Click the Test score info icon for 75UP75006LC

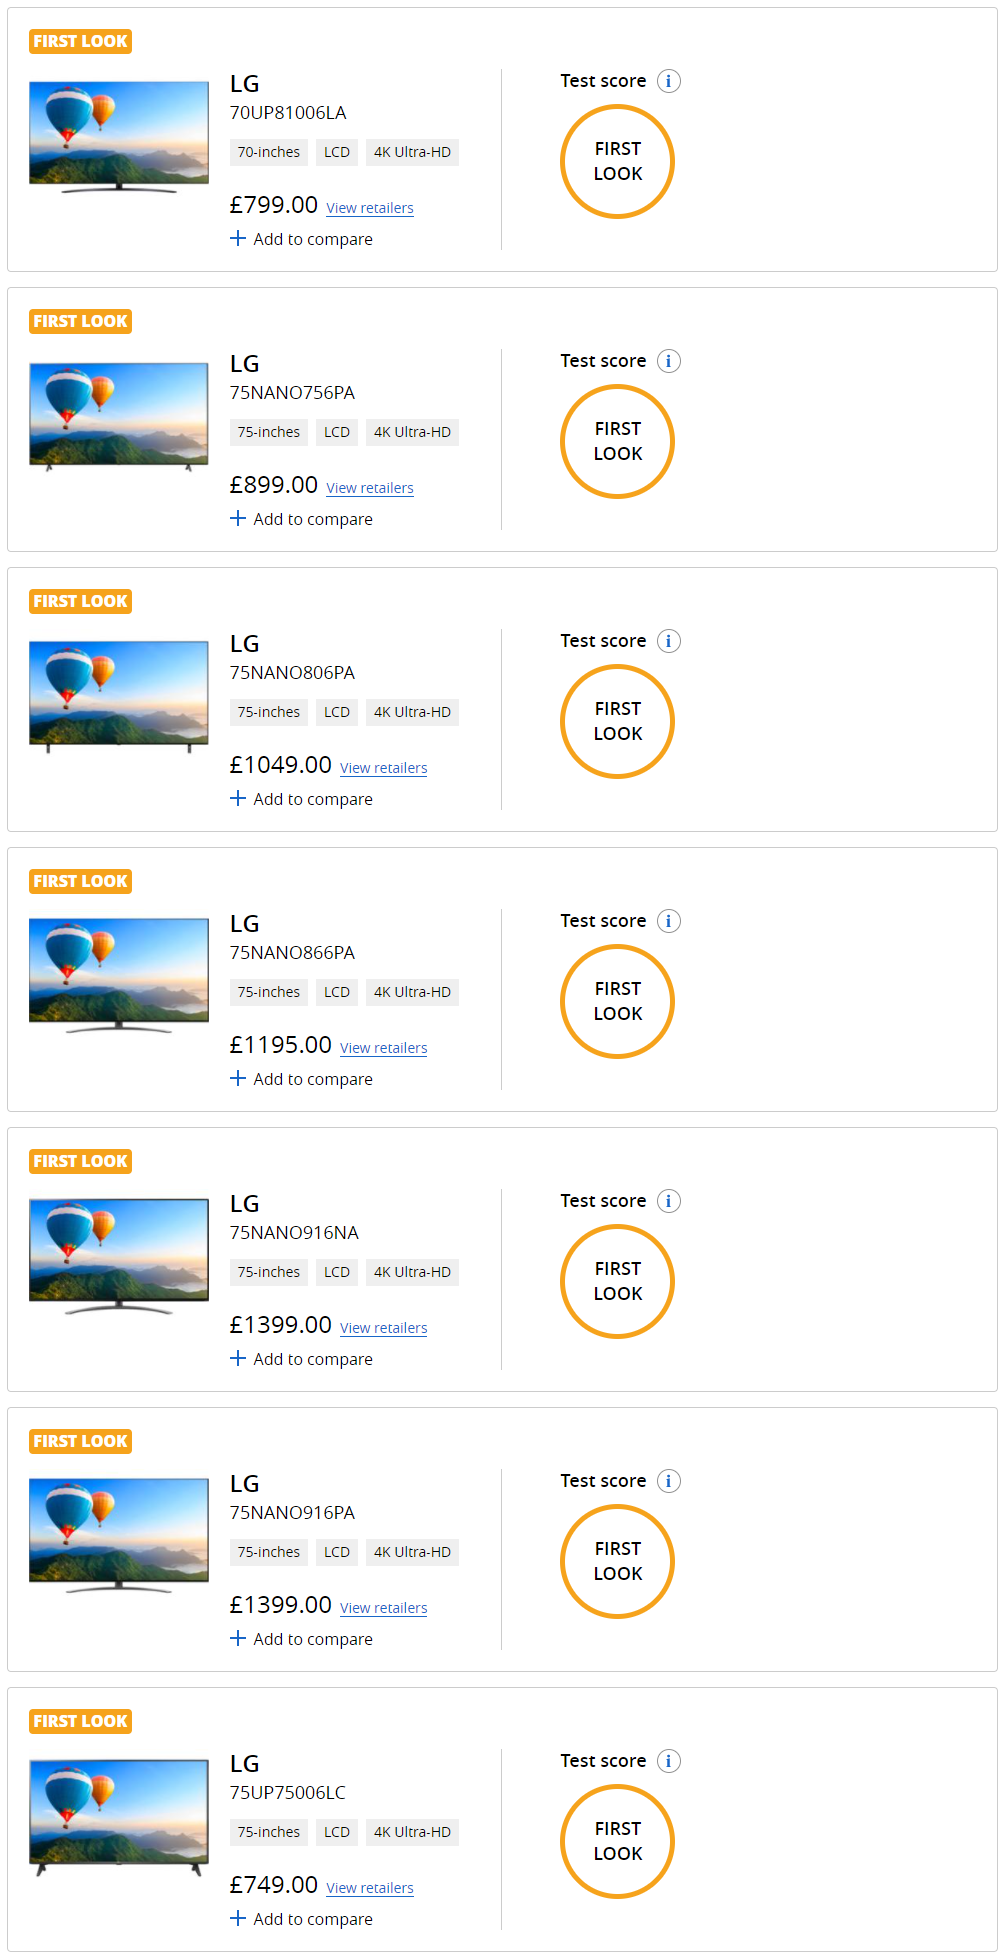pos(668,1761)
